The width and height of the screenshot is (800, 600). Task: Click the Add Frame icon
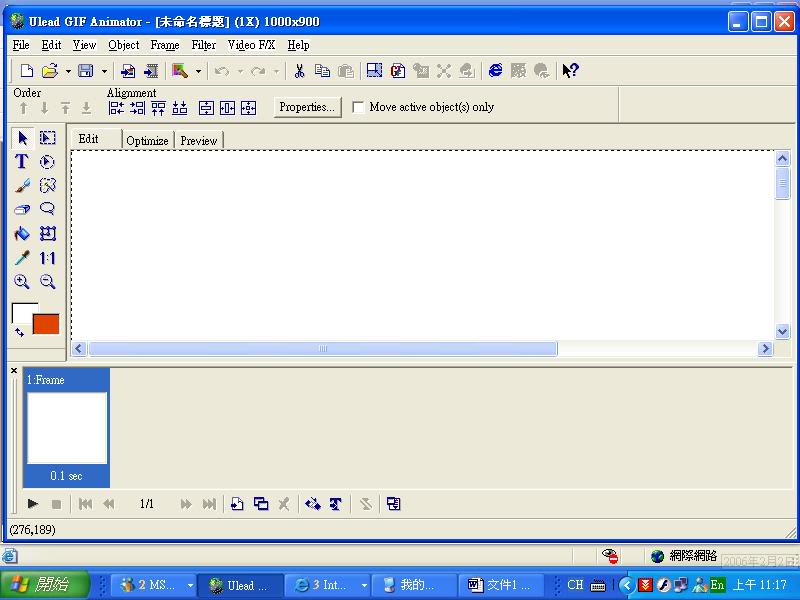click(237, 504)
